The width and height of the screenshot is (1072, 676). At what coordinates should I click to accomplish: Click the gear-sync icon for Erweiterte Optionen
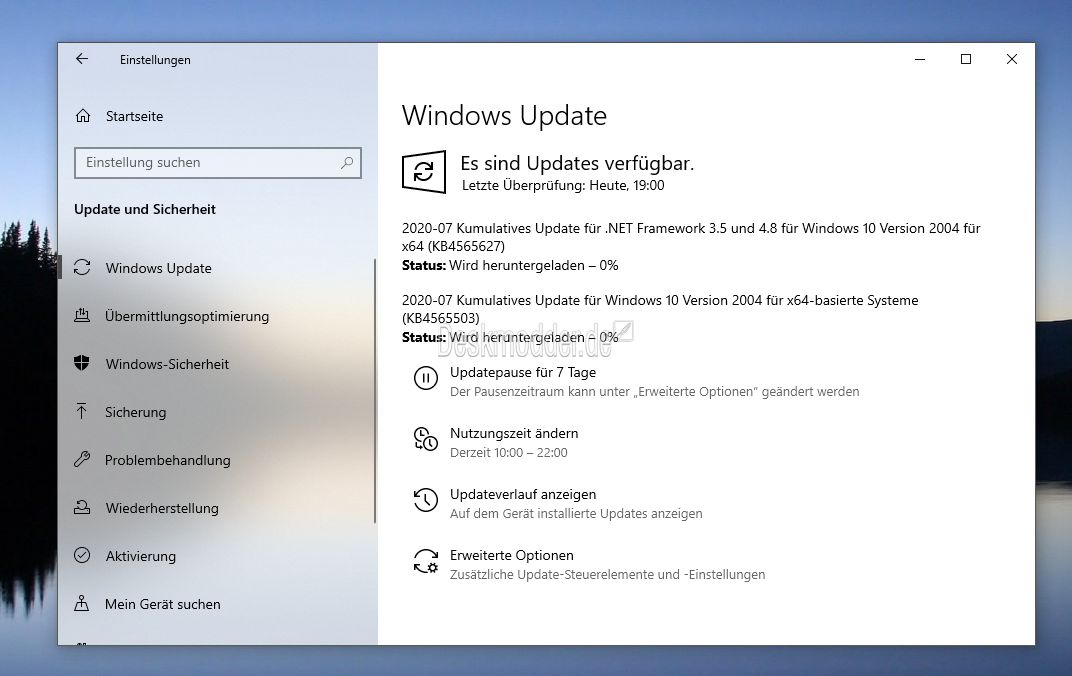[425, 561]
